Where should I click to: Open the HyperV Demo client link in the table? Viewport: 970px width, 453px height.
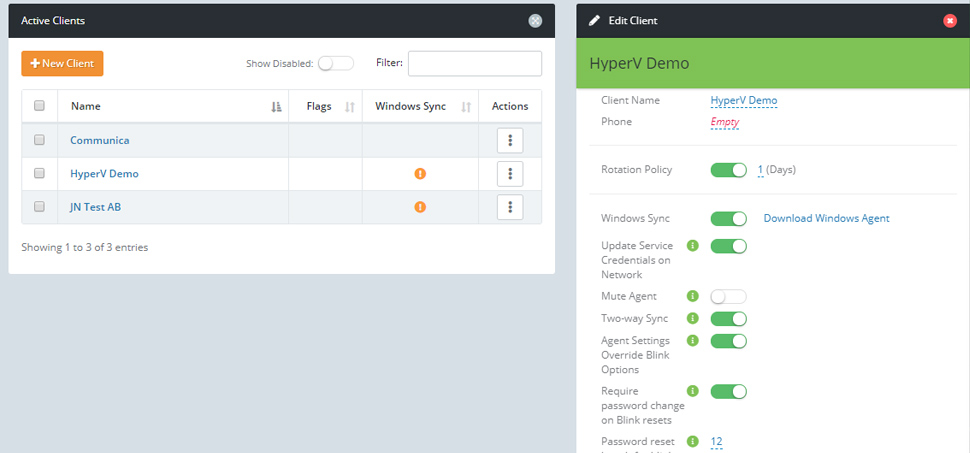coord(105,174)
